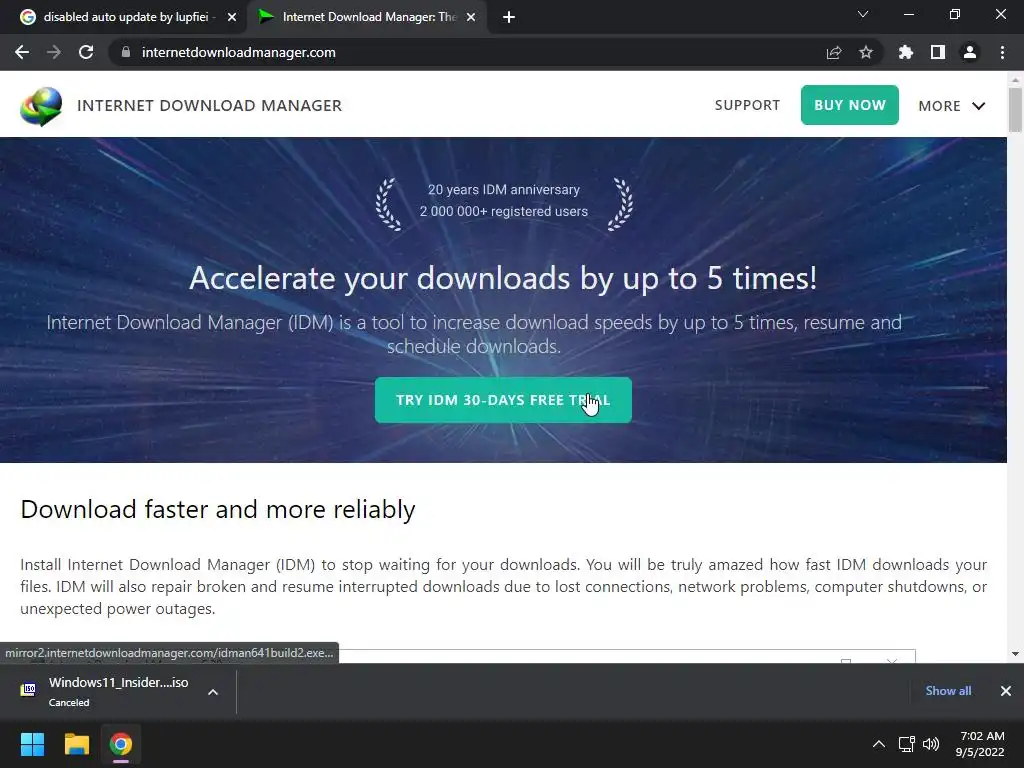Image resolution: width=1024 pixels, height=768 pixels.
Task: Select the Internet Download Manager tab
Action: pos(366,17)
